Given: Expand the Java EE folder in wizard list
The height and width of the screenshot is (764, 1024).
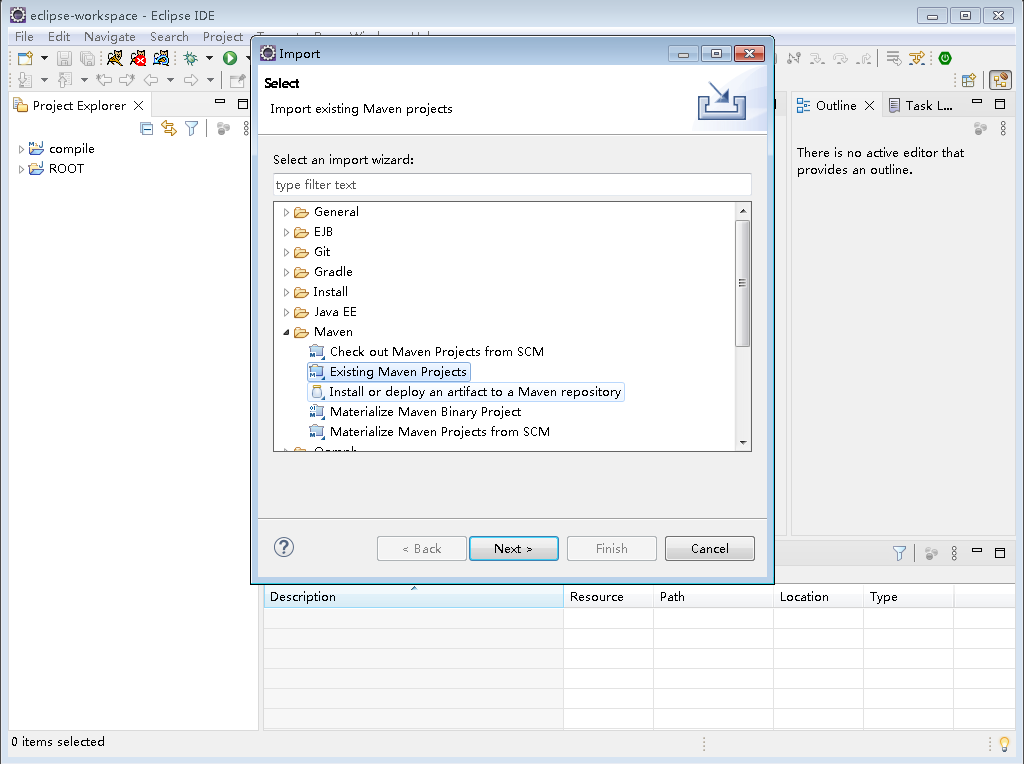Looking at the screenshot, I should [x=286, y=313].
